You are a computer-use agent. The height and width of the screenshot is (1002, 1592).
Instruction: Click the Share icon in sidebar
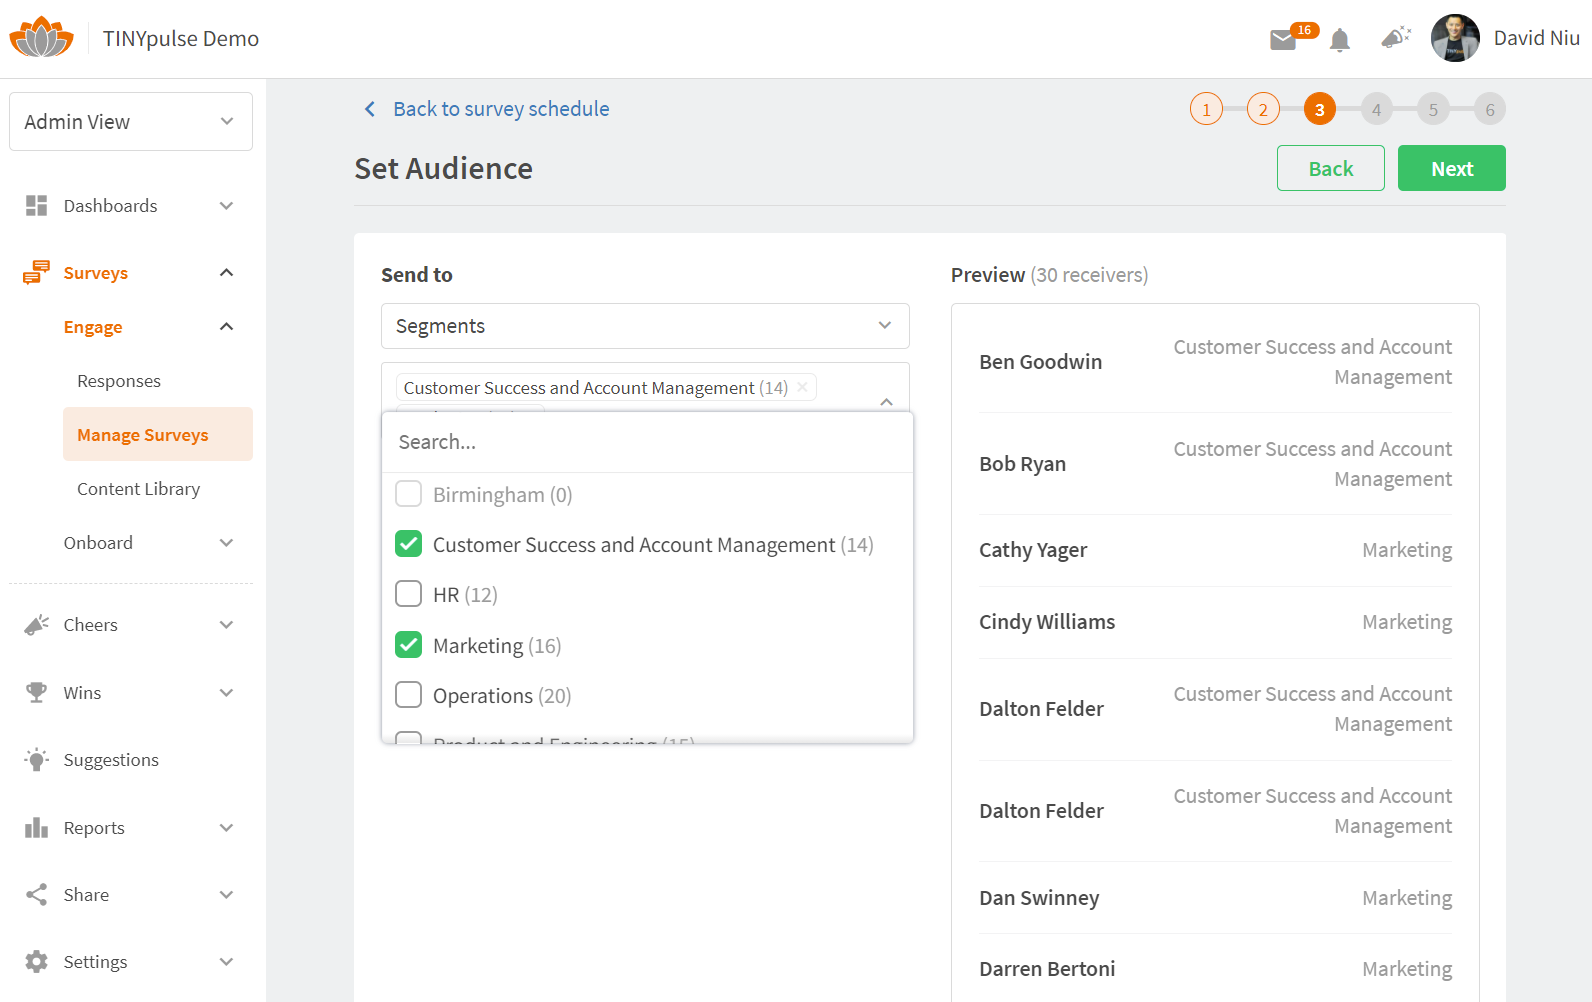[37, 895]
